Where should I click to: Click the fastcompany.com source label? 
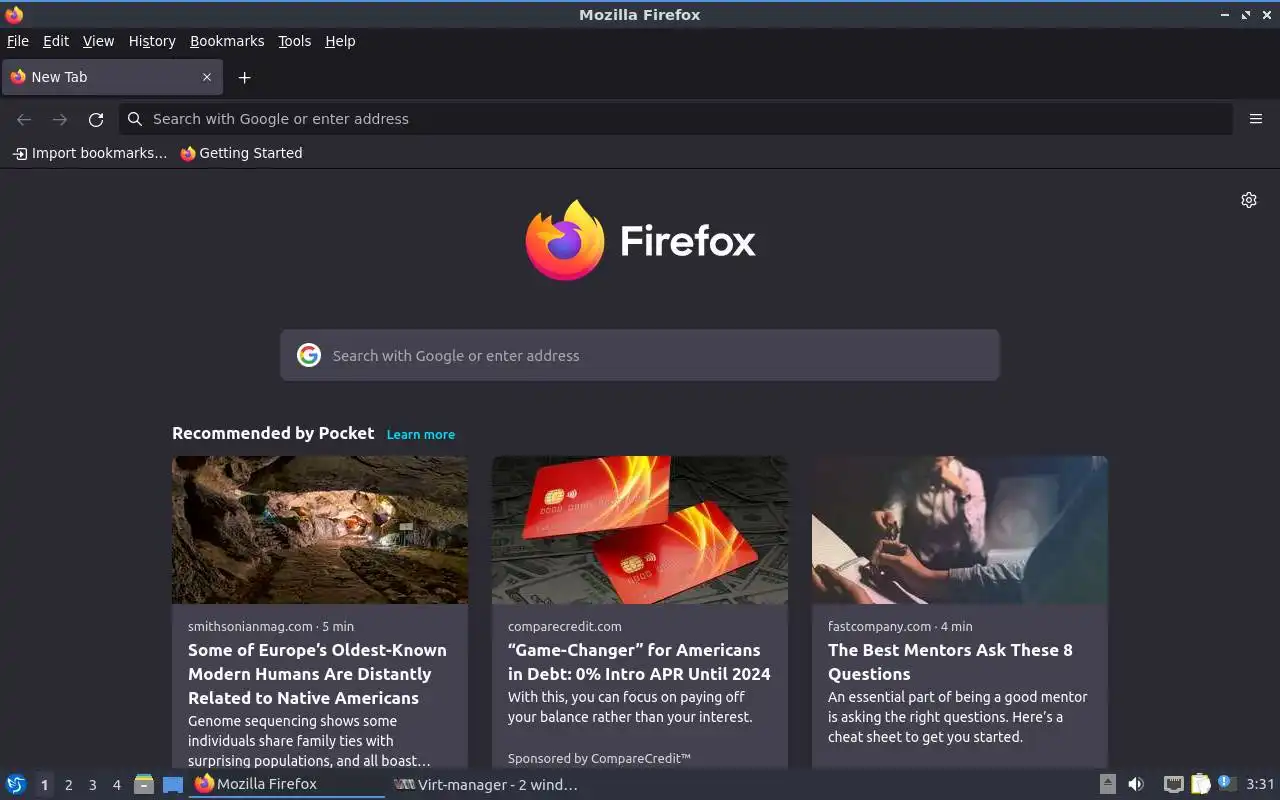click(879, 626)
